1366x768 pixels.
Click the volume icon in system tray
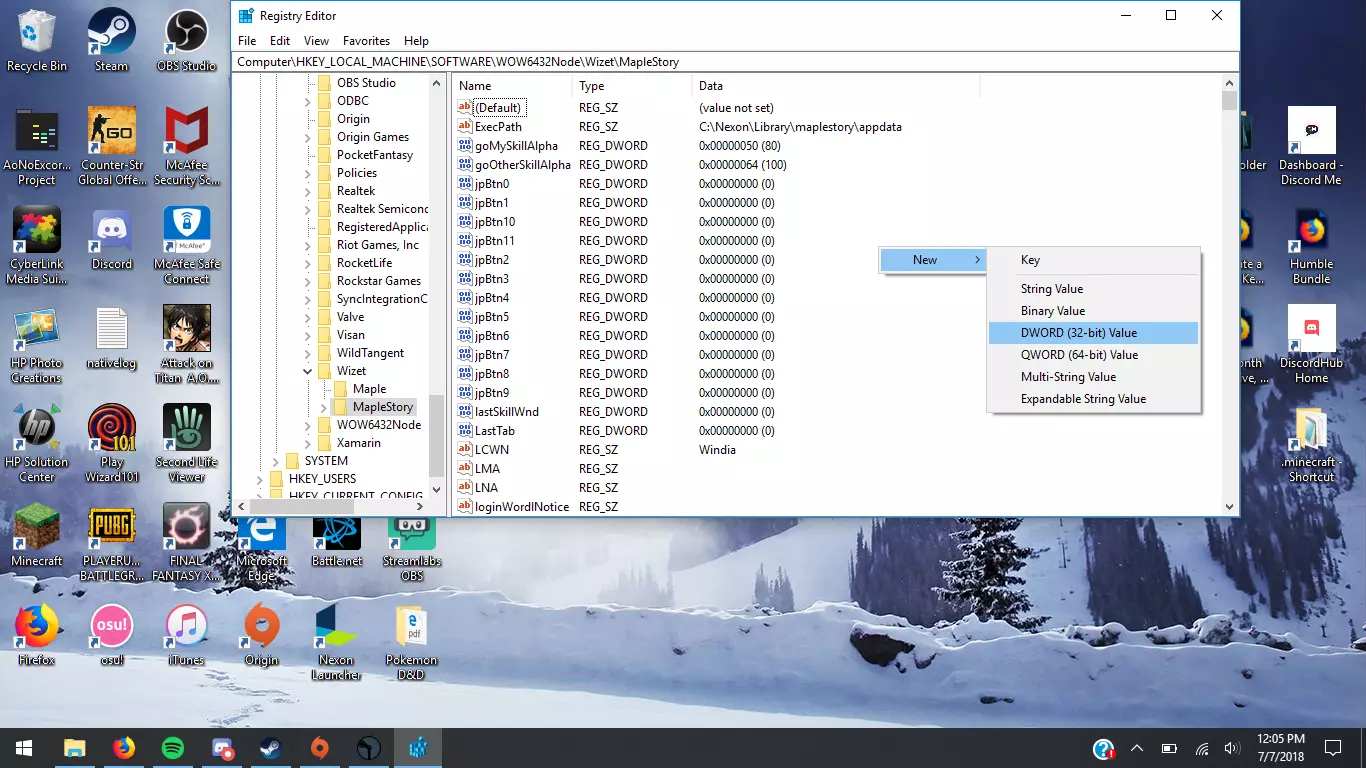(x=1232, y=748)
